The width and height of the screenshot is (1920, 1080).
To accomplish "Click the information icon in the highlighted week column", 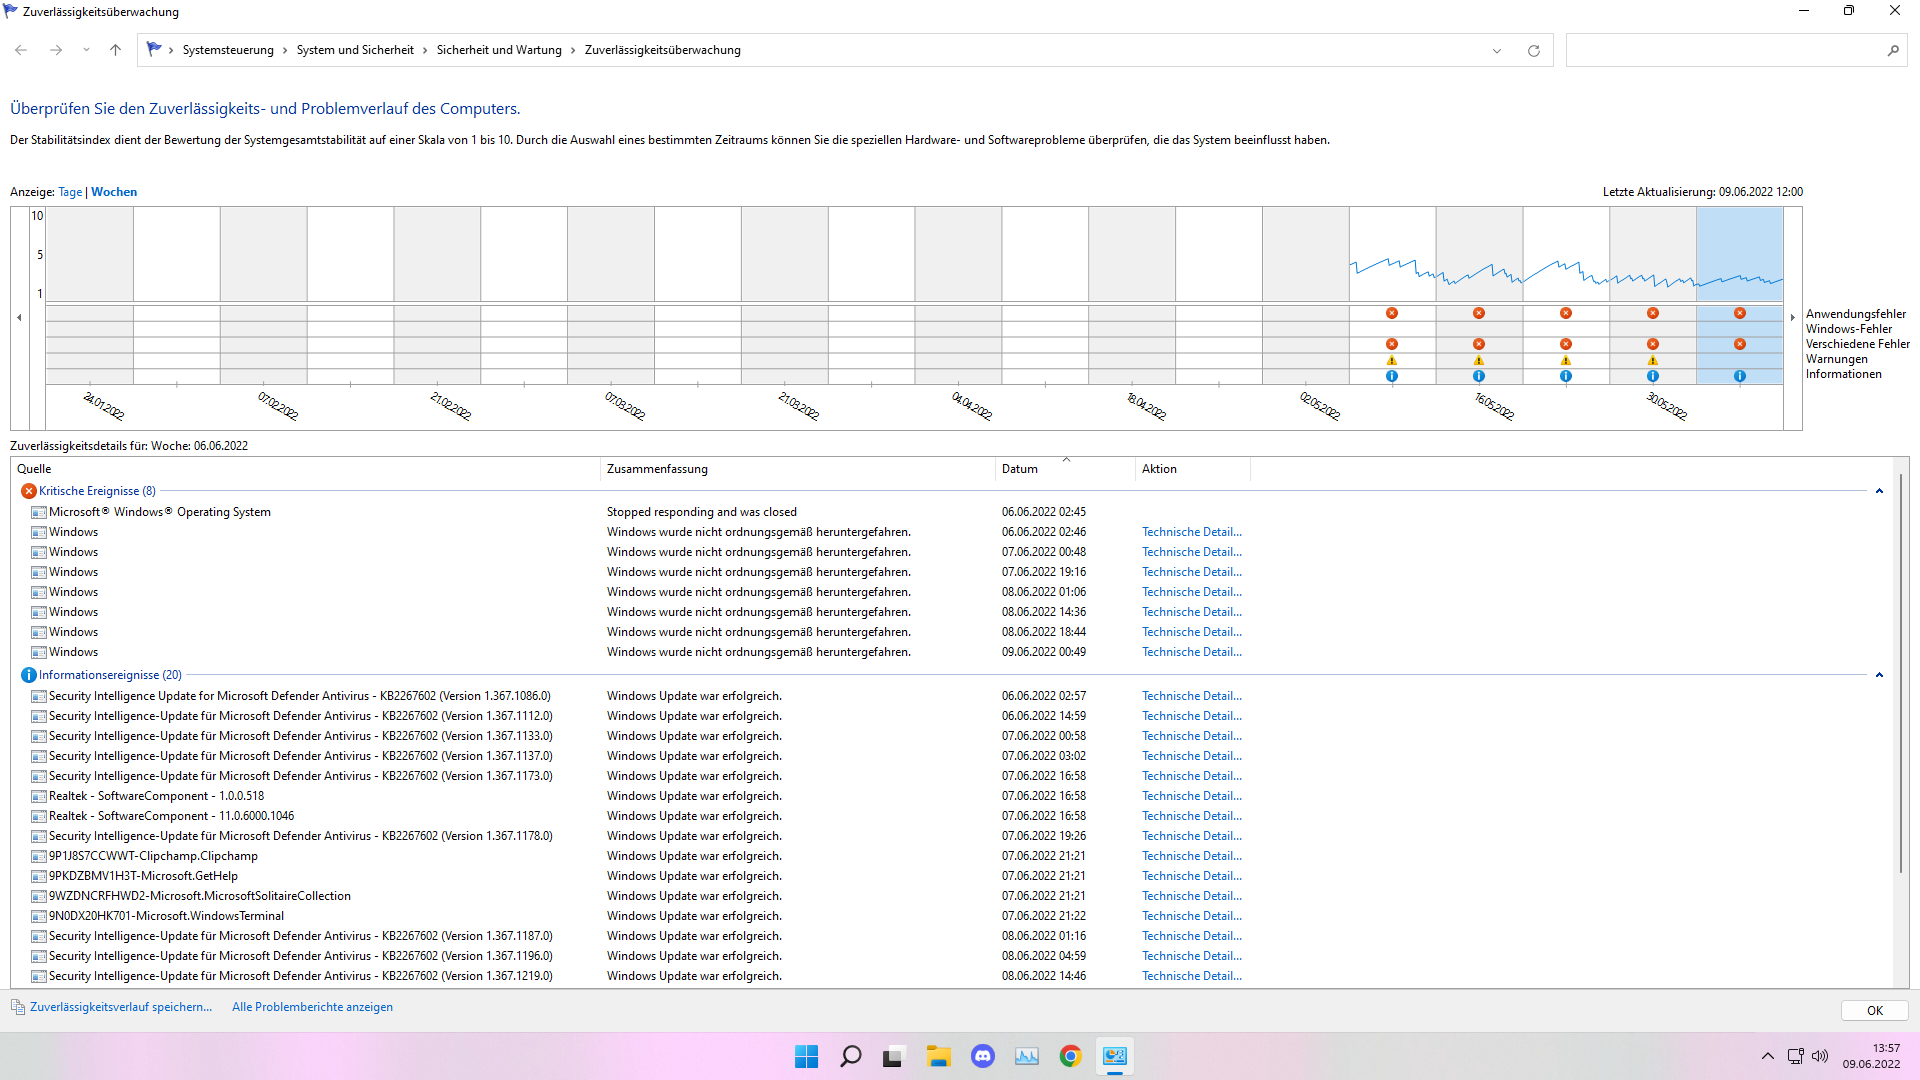I will pos(1740,376).
